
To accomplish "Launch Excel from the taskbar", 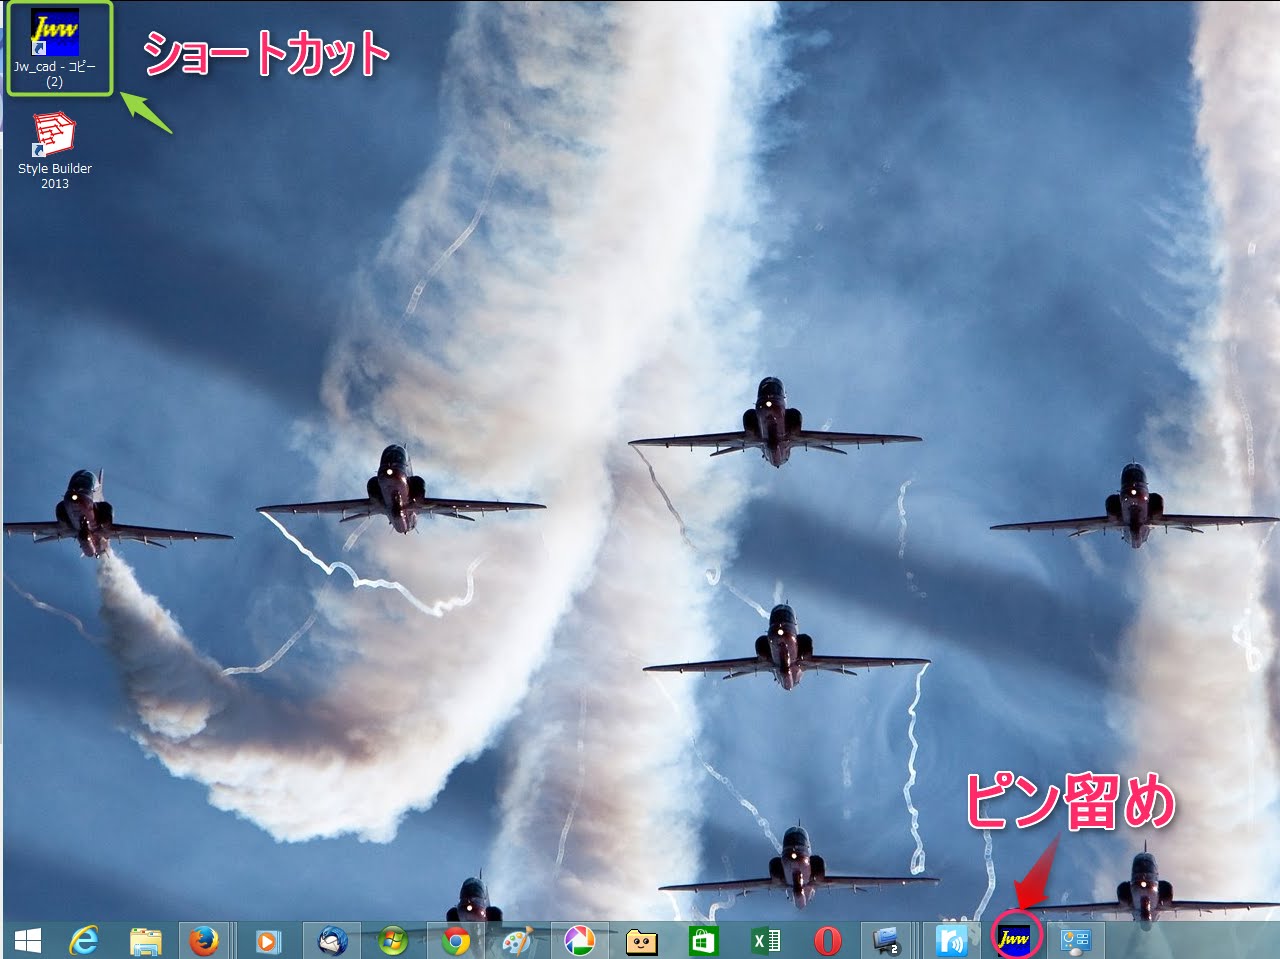I will [x=766, y=941].
